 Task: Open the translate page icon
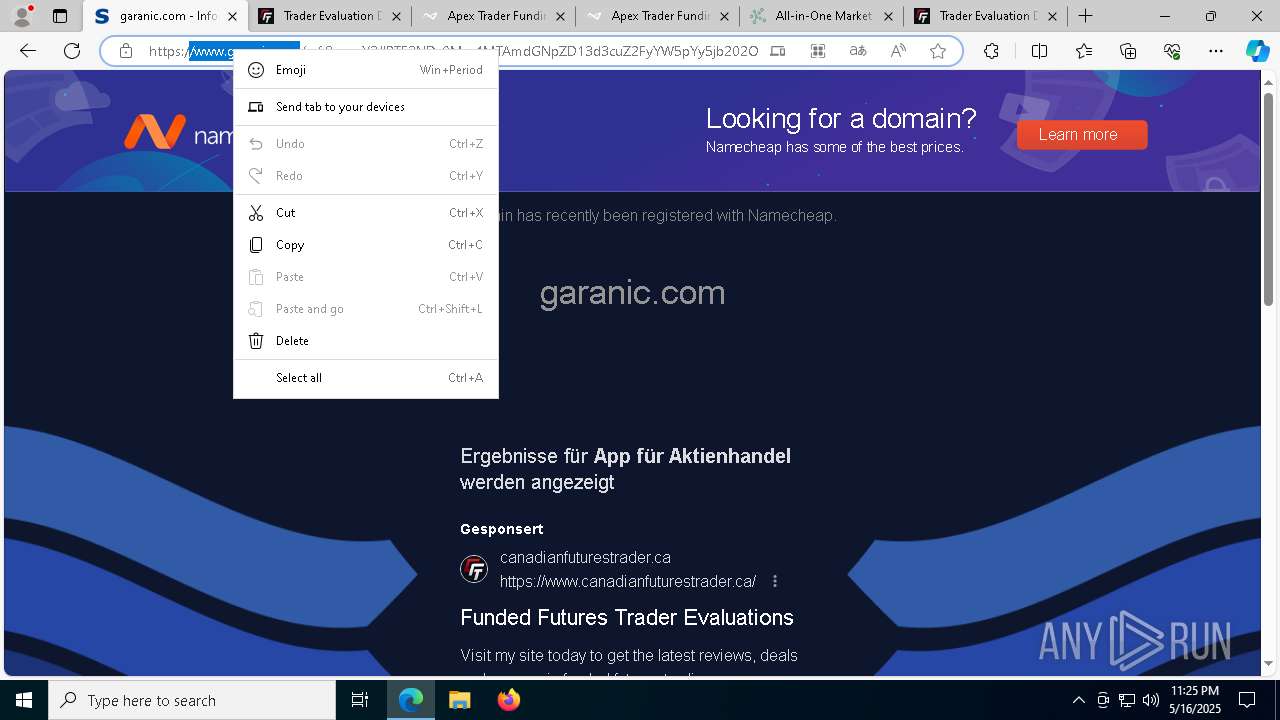click(858, 51)
